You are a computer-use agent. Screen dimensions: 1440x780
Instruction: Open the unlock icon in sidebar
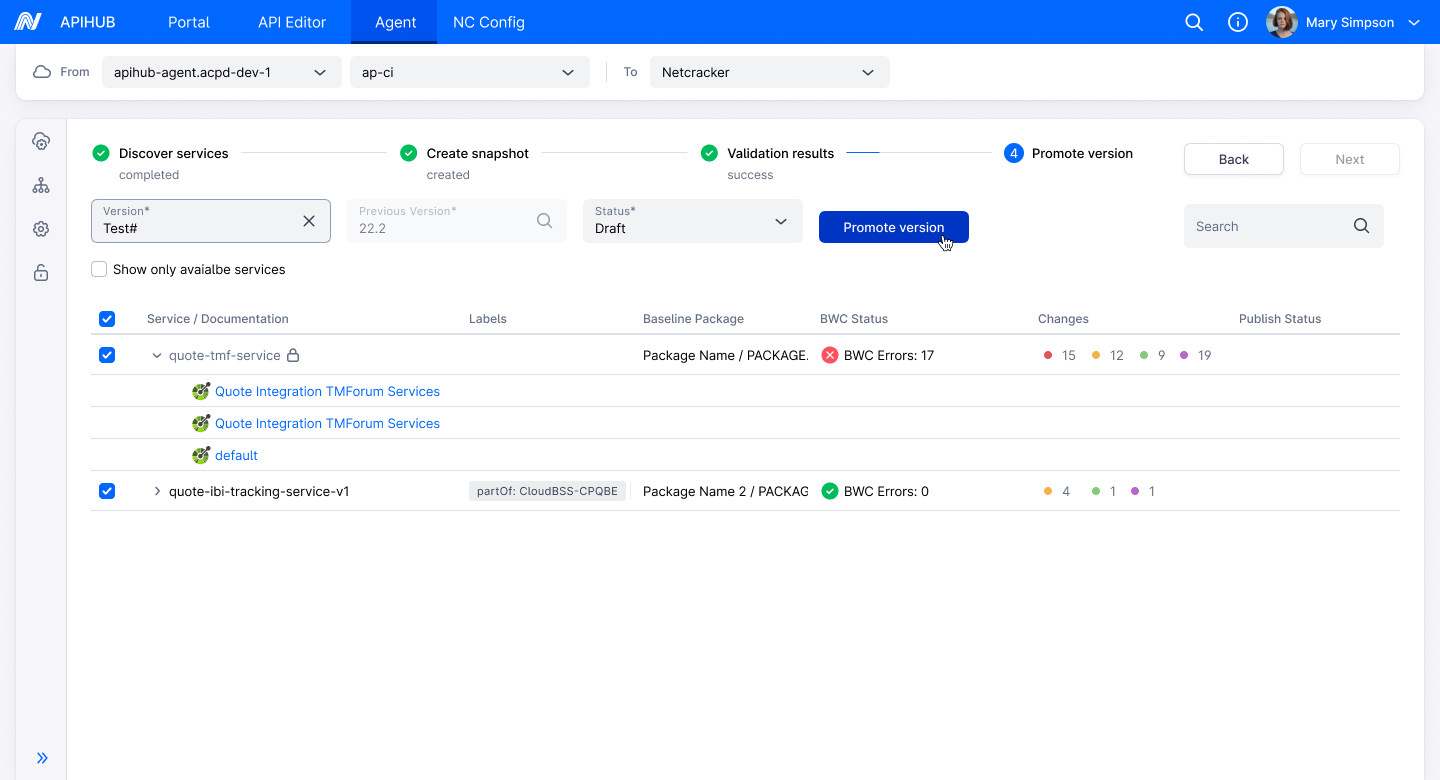[x=41, y=273]
